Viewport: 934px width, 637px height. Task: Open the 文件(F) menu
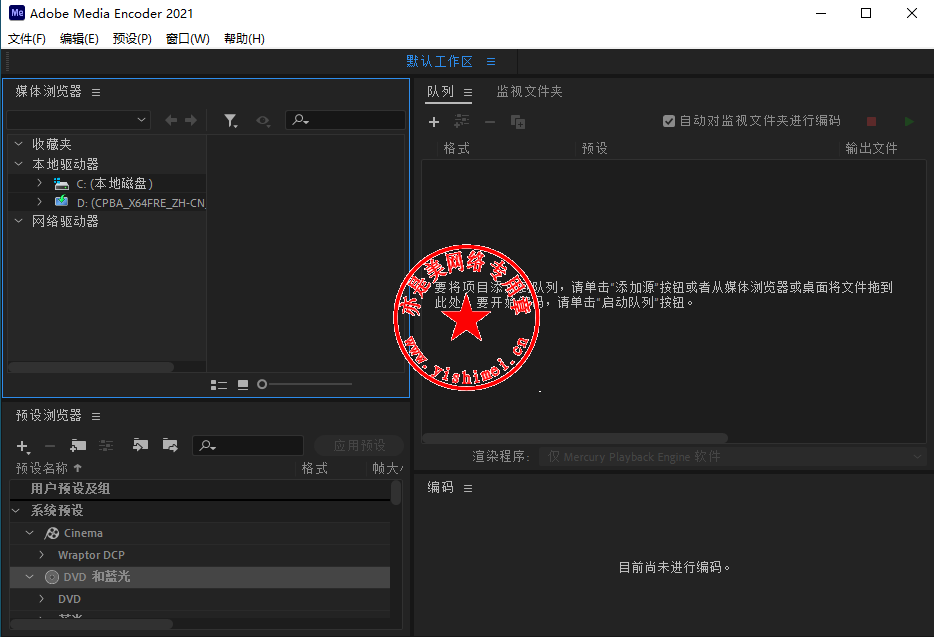tap(27, 39)
